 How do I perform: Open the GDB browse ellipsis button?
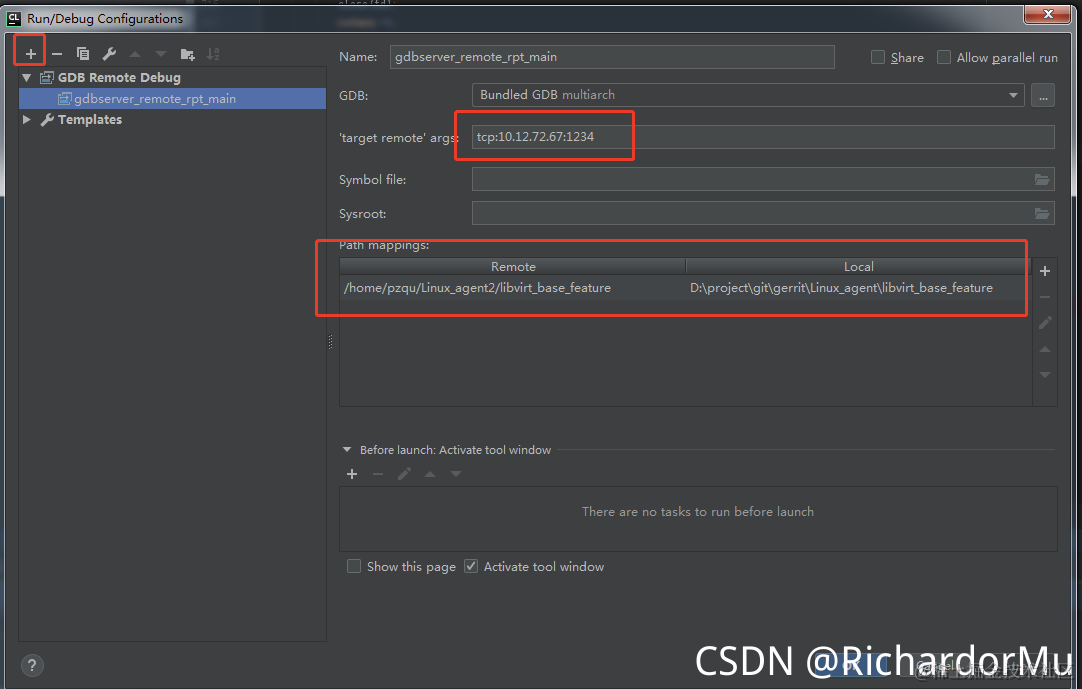(x=1043, y=95)
